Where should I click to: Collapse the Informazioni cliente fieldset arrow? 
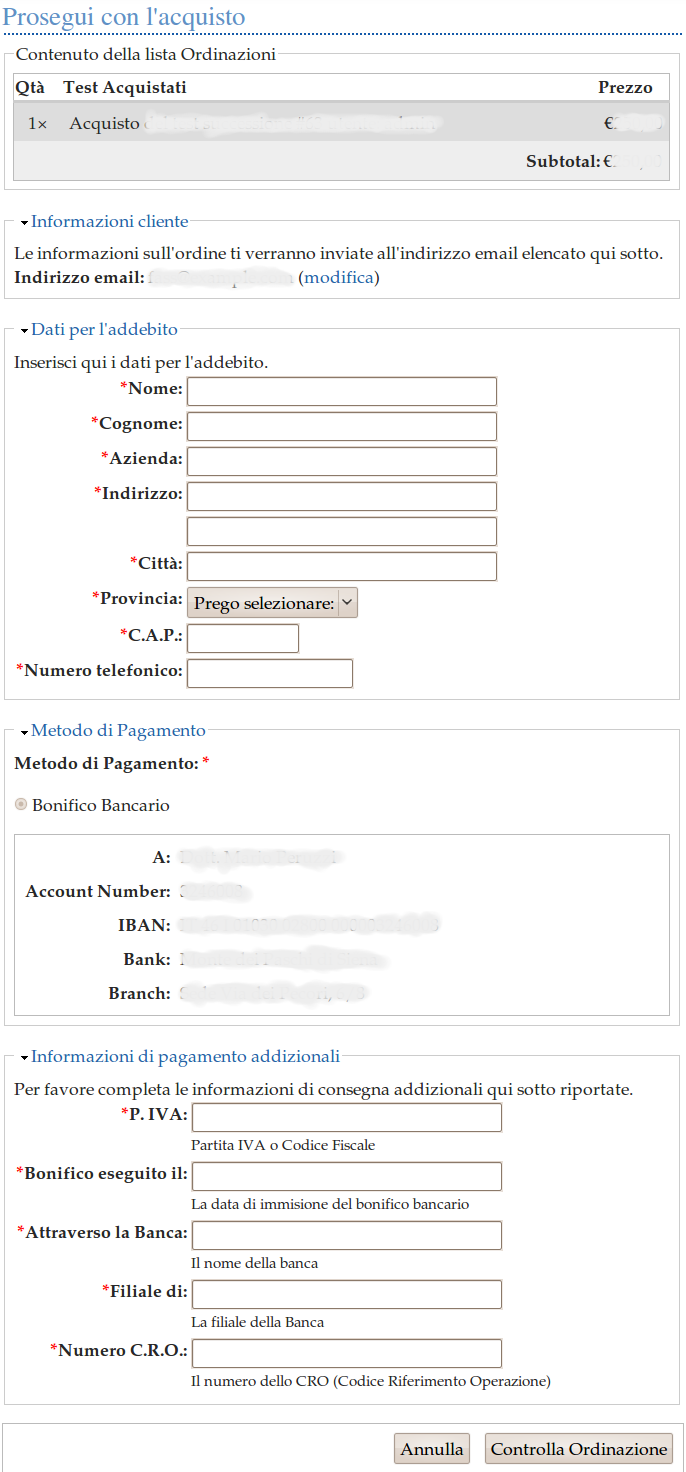[x=24, y=223]
